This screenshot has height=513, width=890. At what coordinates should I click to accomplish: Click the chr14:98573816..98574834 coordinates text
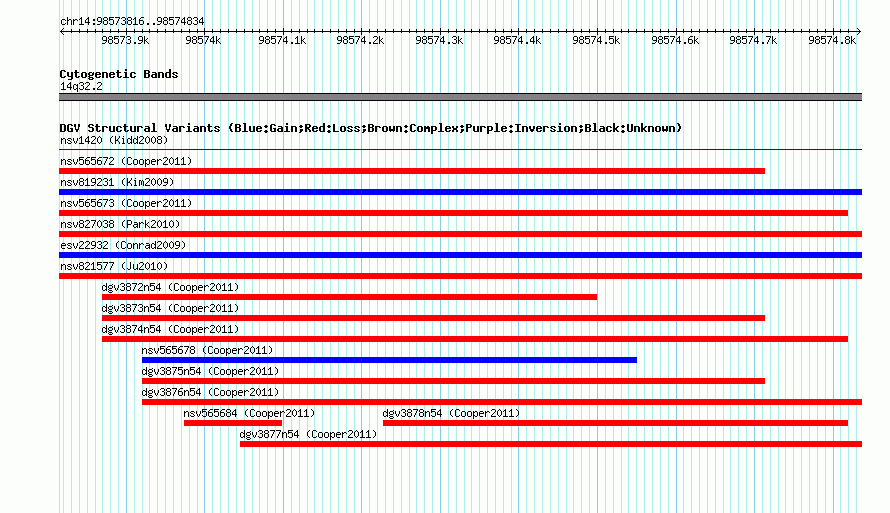click(x=132, y=21)
